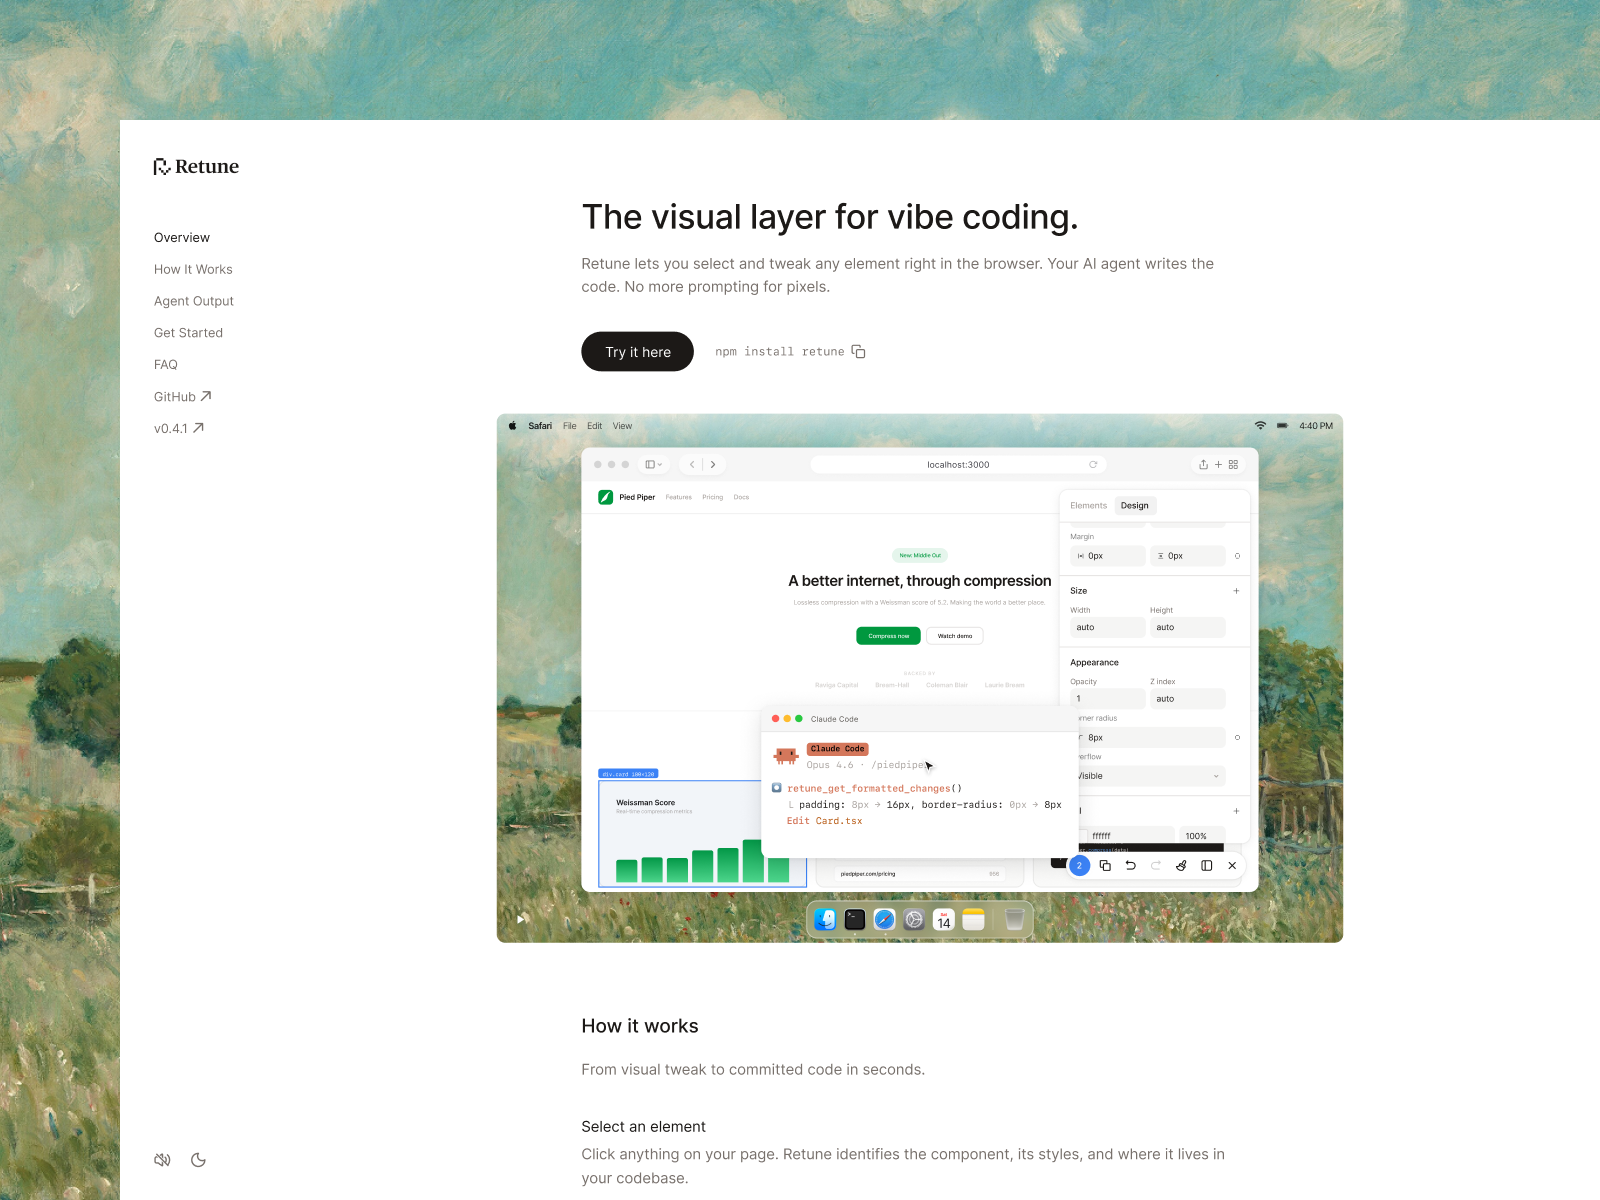
Task: Open the Docs link on the Pied Piper page
Action: 741,497
